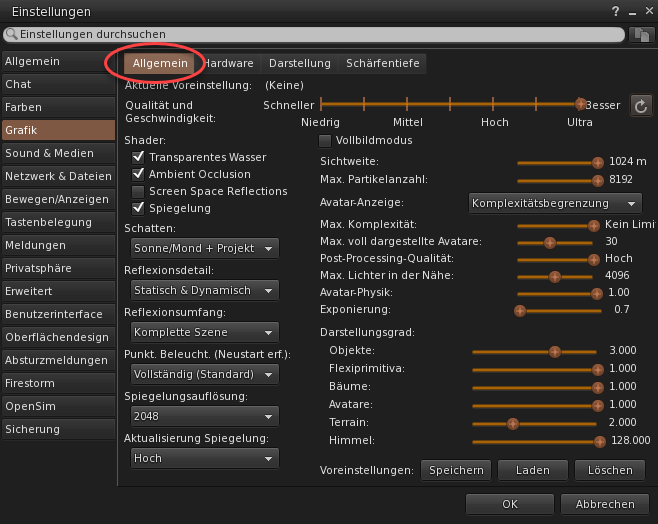The image size is (658, 524).
Task: Uncheck Ambient Occlusion
Action: 138,174
